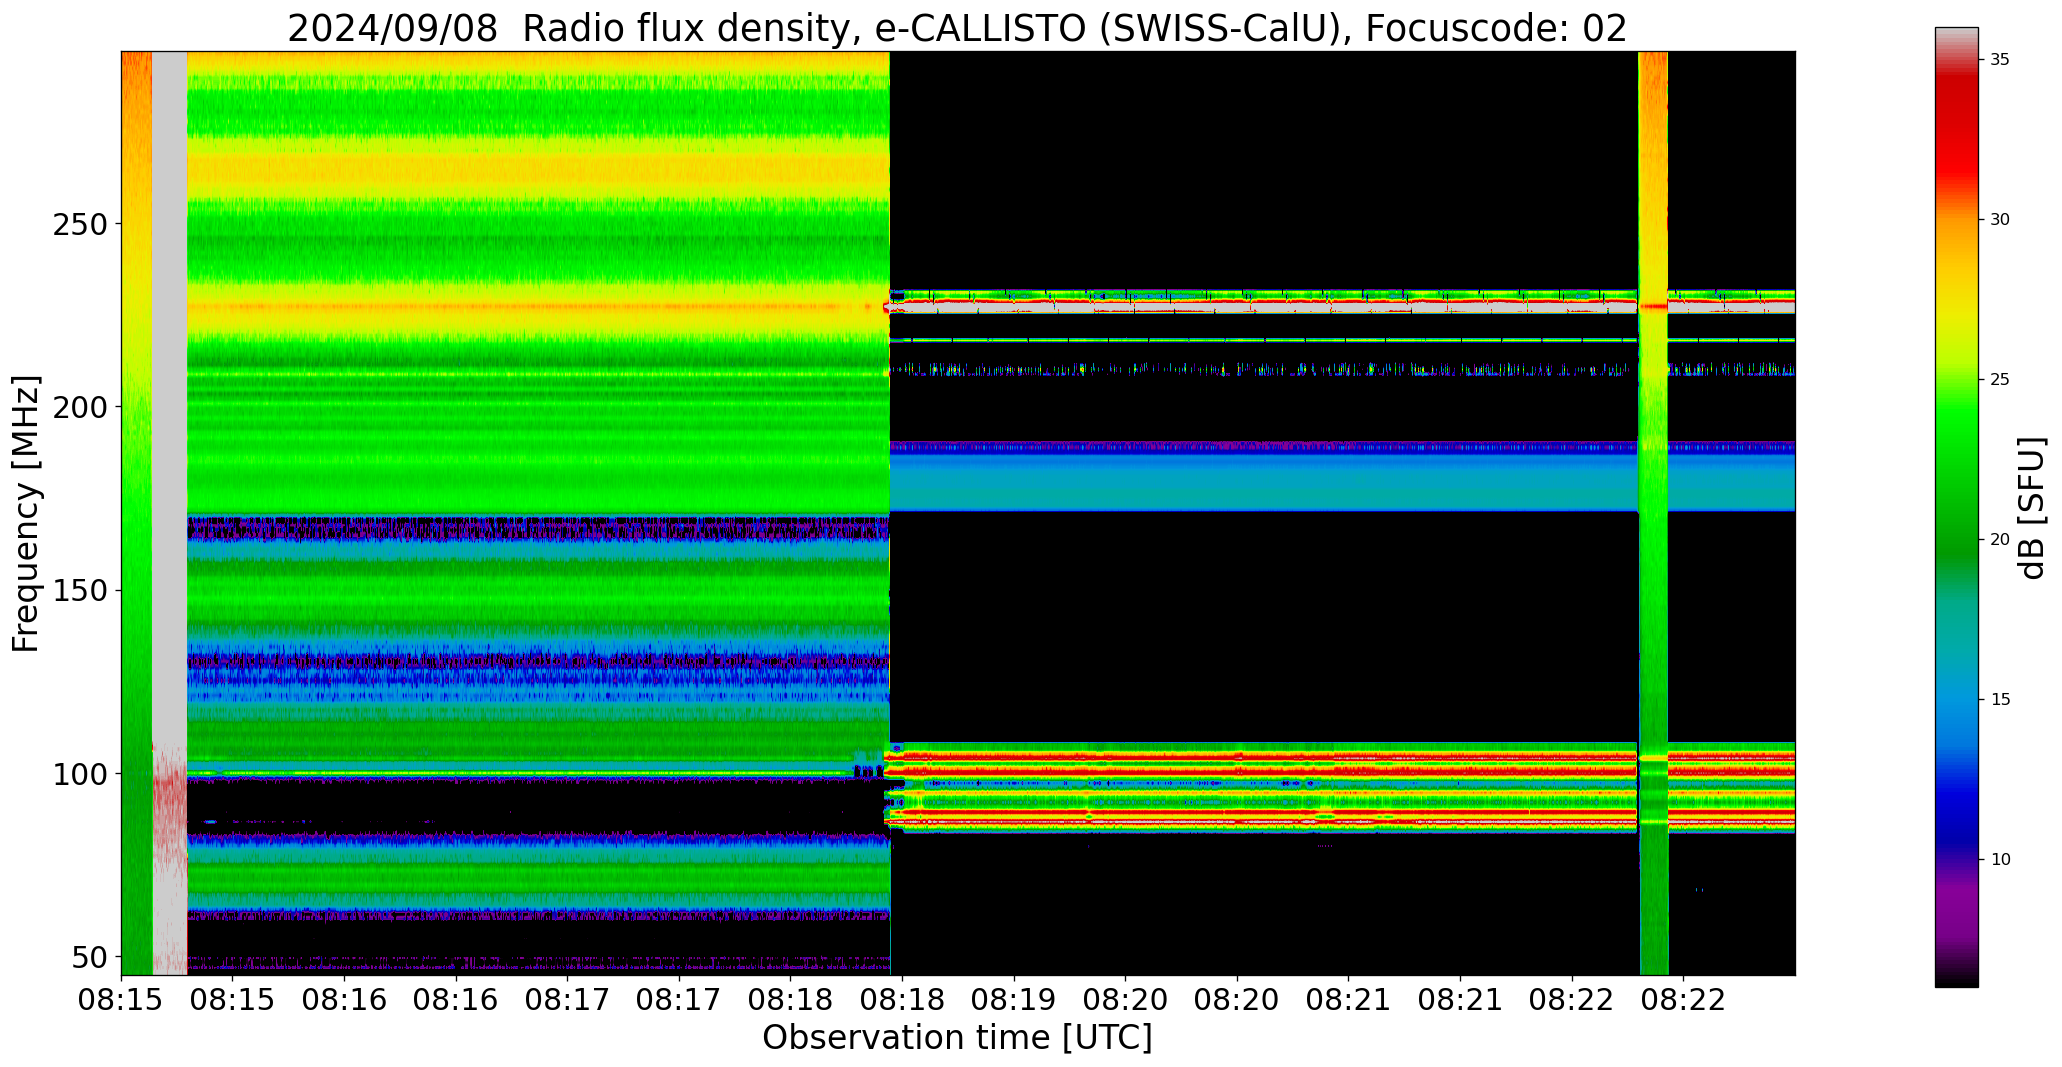
Task: Click the colorbar tick value 10
Action: pos(2000,859)
